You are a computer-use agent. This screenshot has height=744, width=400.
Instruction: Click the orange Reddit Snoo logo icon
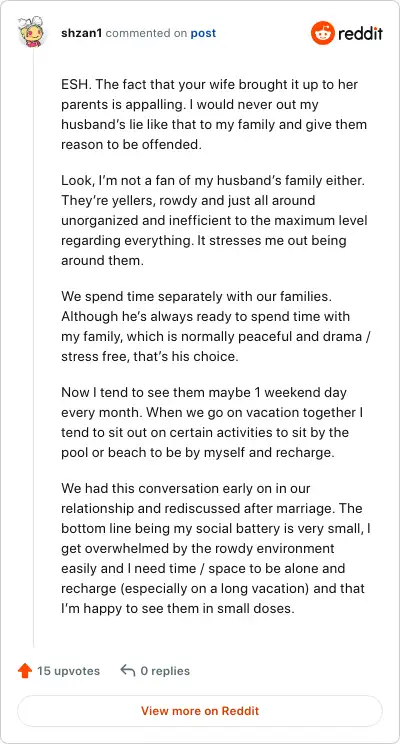tap(323, 33)
